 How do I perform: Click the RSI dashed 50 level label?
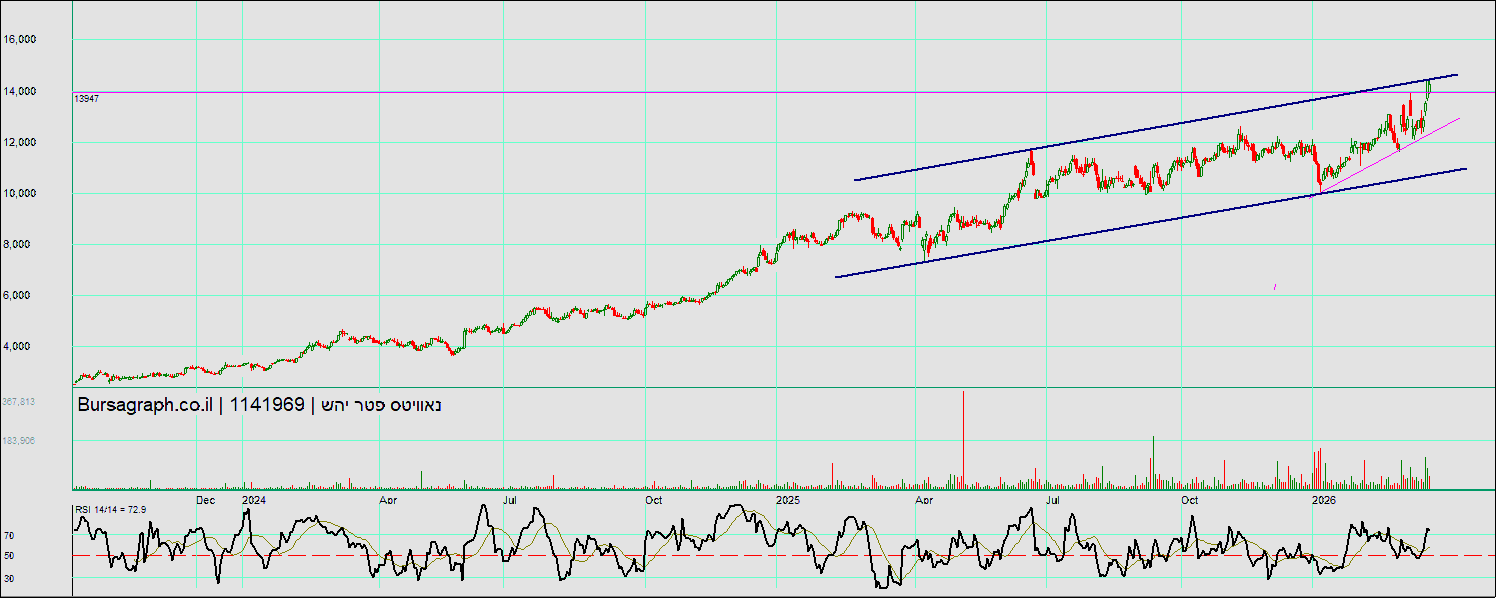pyautogui.click(x=8, y=555)
